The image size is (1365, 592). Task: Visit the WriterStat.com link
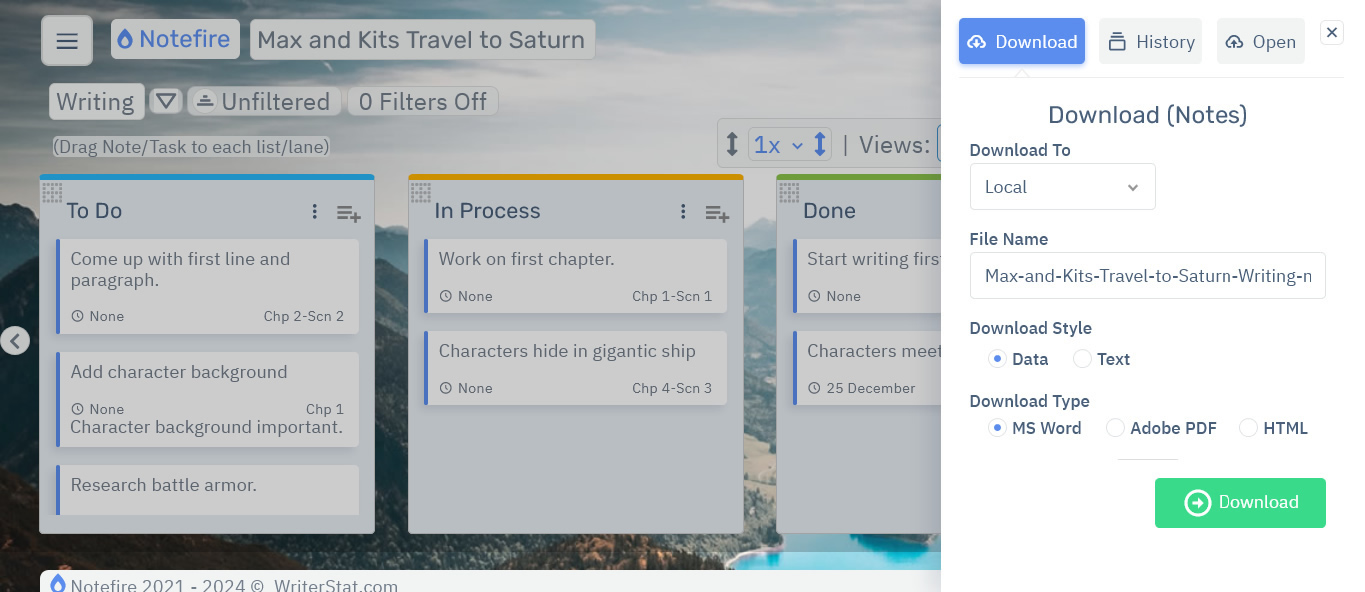click(x=336, y=585)
